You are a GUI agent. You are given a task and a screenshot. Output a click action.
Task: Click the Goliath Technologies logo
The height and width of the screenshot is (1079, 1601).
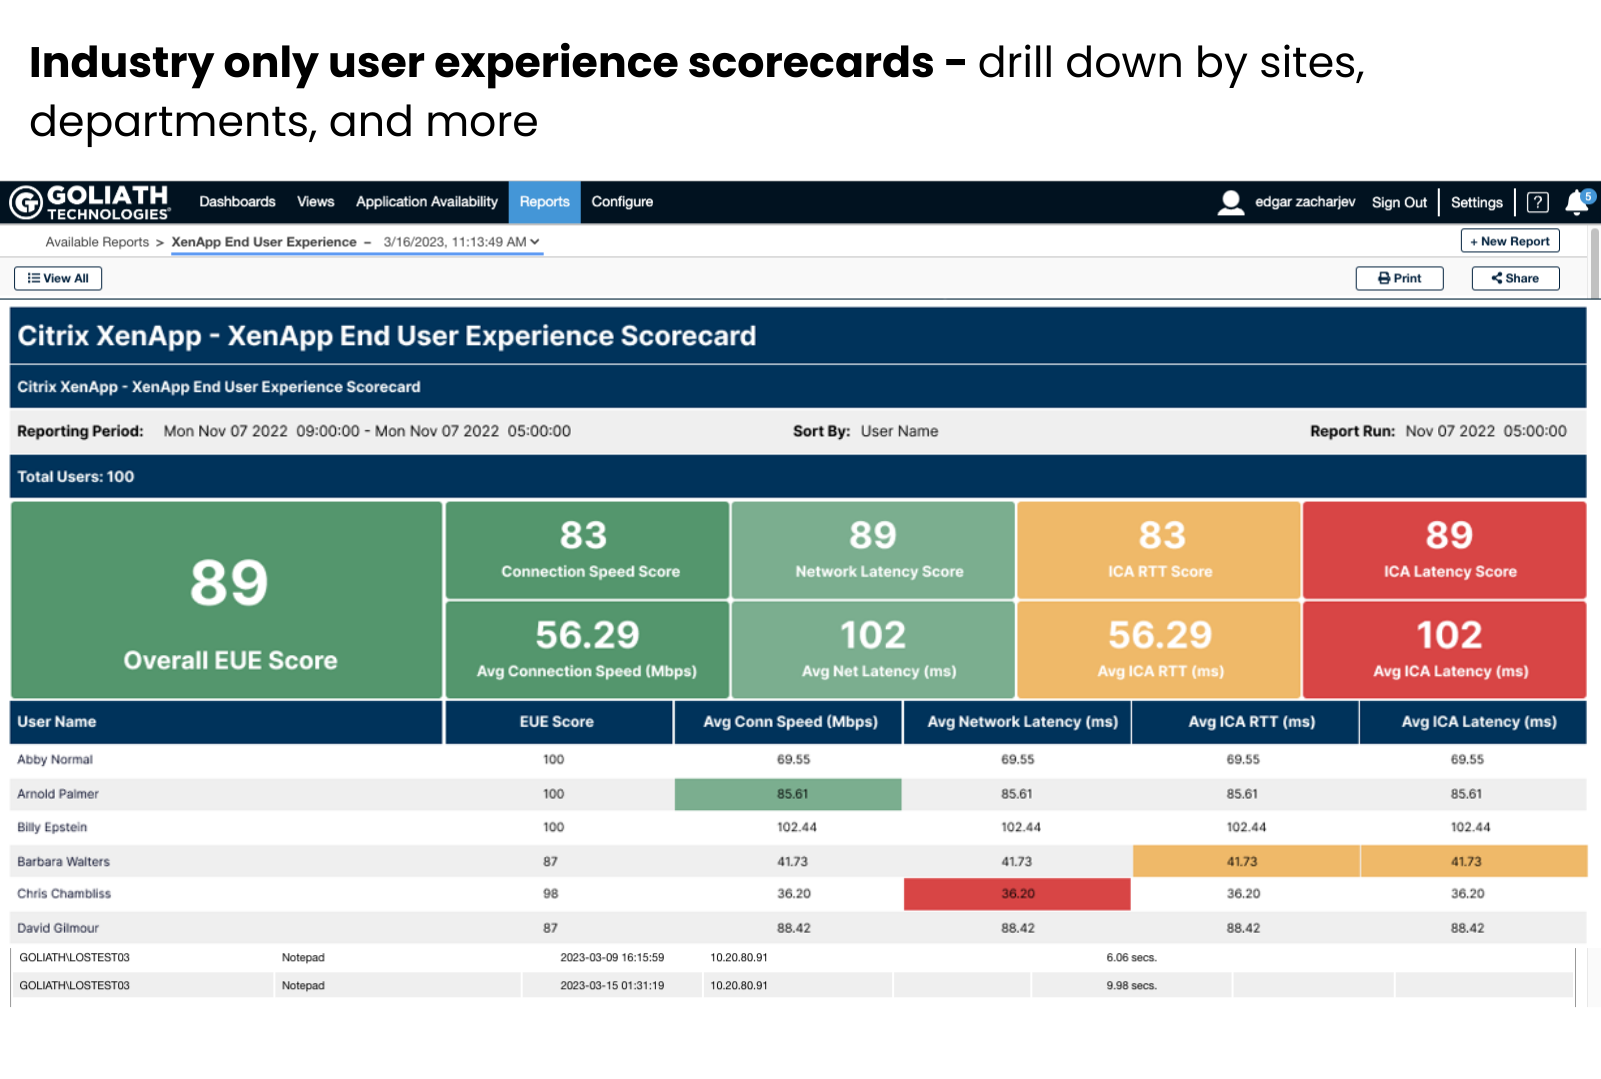coord(90,202)
